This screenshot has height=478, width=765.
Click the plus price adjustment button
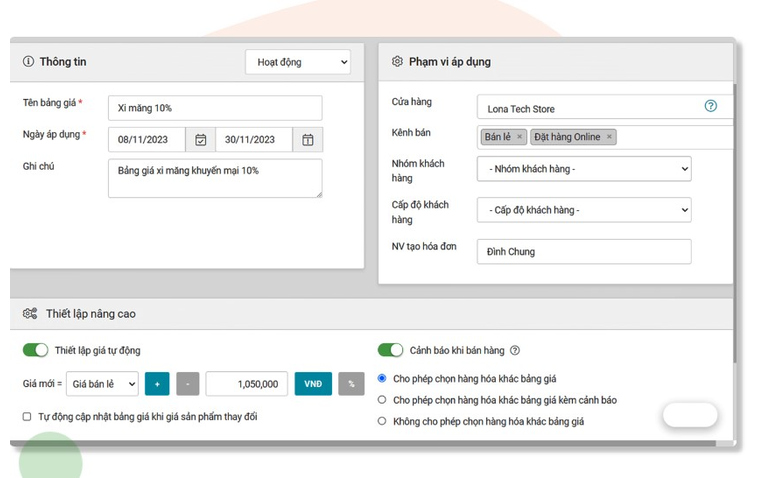[157, 384]
